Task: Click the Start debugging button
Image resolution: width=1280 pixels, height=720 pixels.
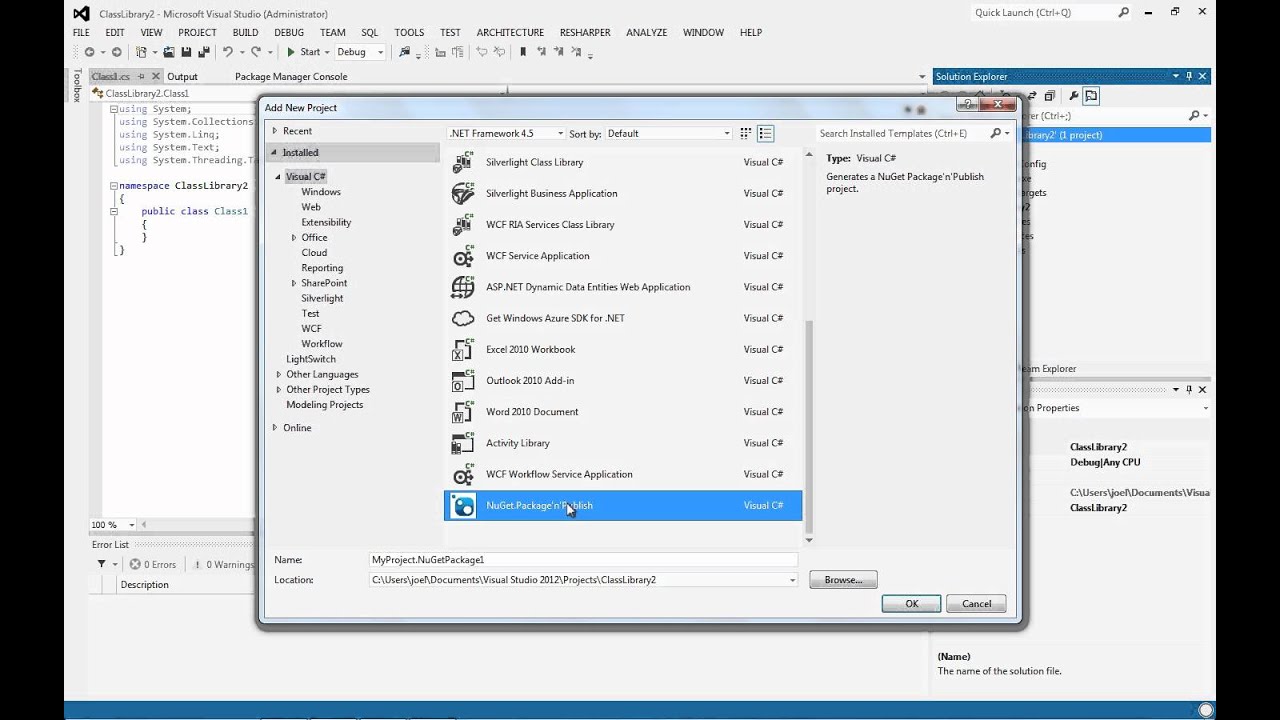Action: coord(304,52)
